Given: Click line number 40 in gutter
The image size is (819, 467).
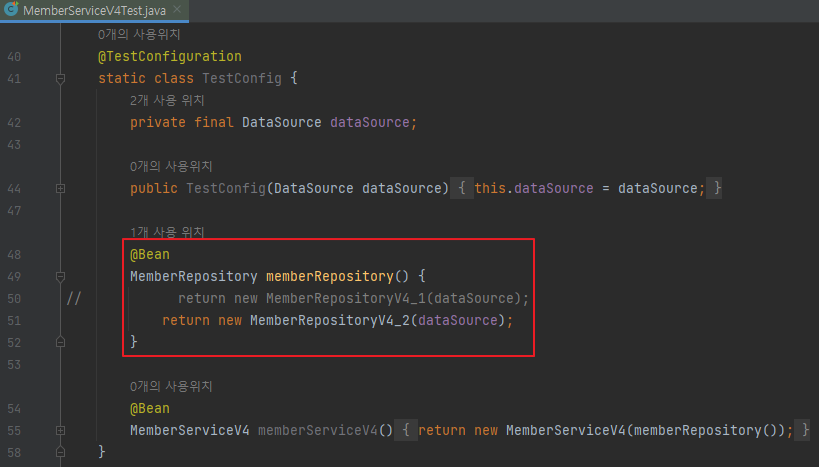Looking at the screenshot, I should coord(14,56).
